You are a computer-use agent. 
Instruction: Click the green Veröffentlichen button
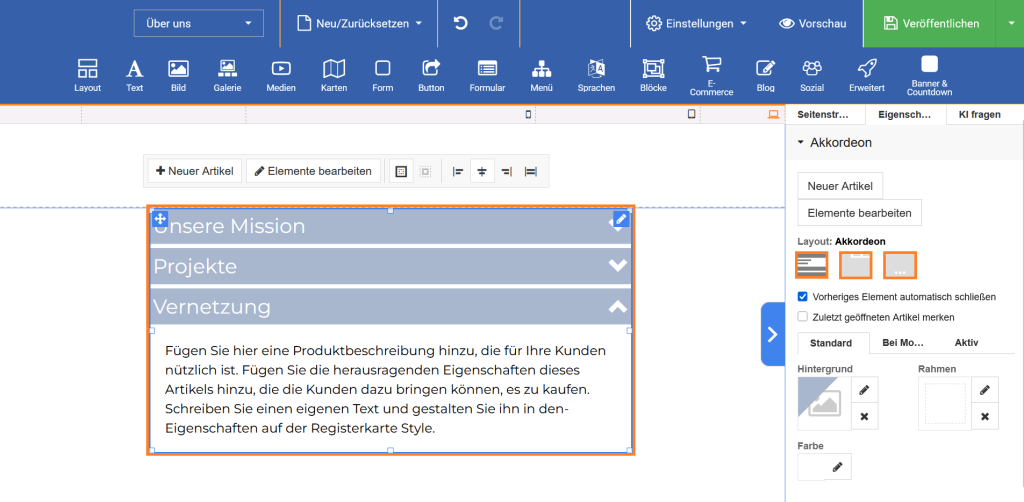(929, 23)
